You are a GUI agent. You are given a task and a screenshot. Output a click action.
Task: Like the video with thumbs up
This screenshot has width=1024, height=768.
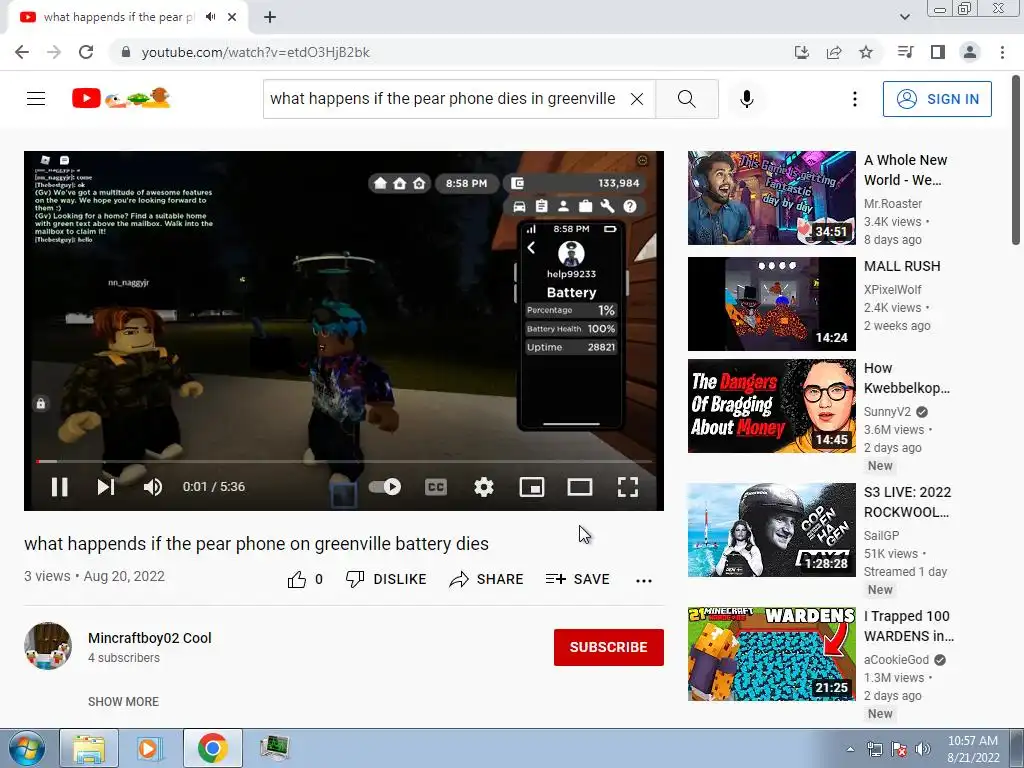[x=304, y=579]
